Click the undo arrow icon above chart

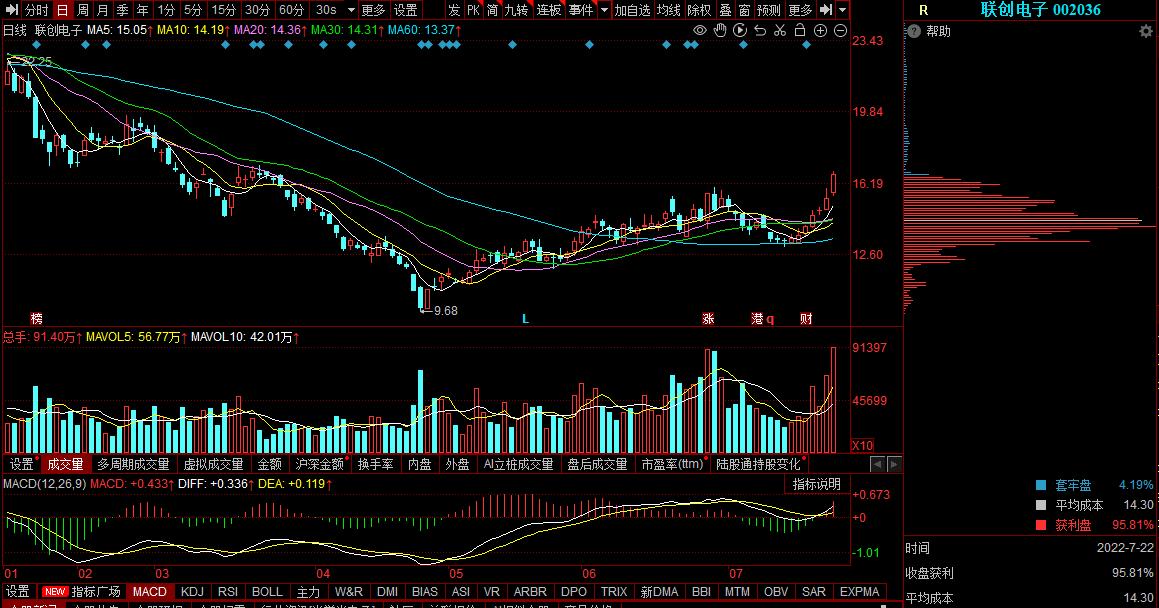[x=760, y=30]
